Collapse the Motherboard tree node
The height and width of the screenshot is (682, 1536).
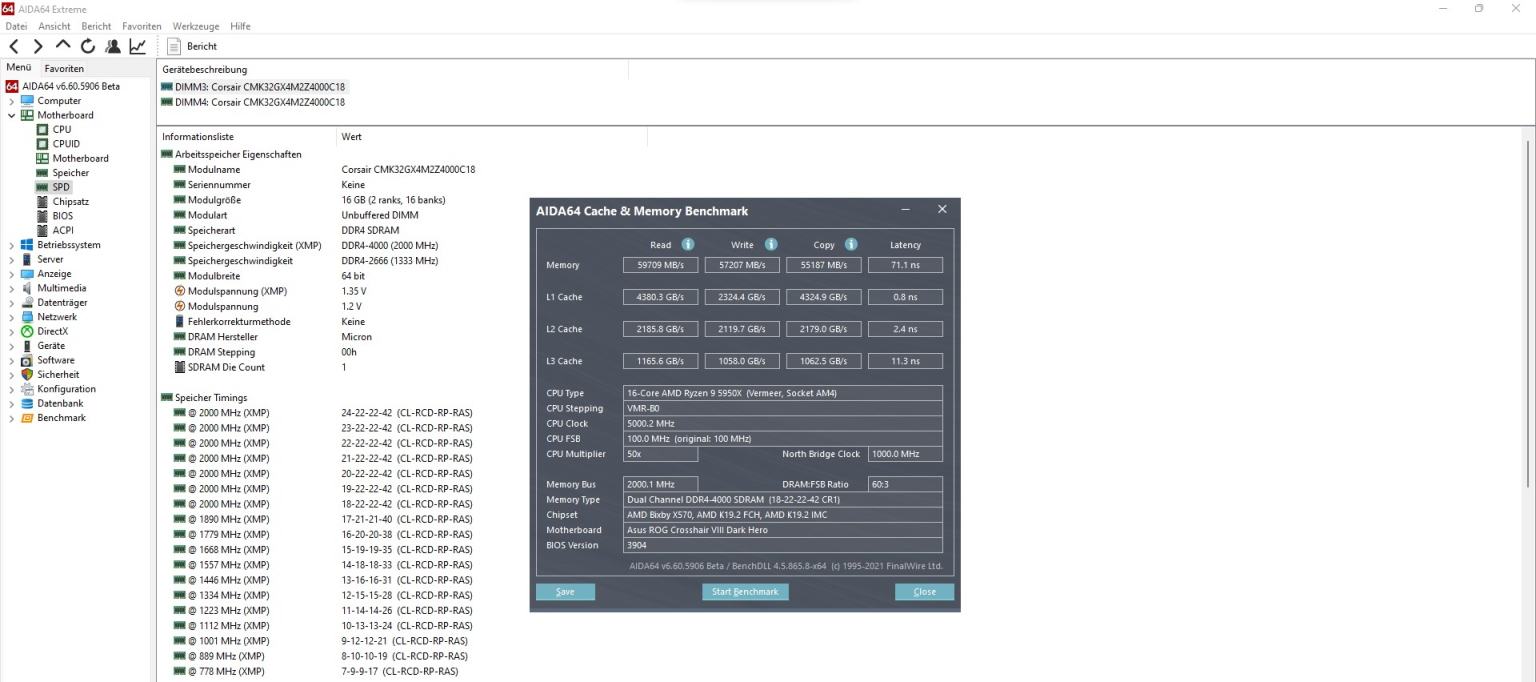coord(12,115)
